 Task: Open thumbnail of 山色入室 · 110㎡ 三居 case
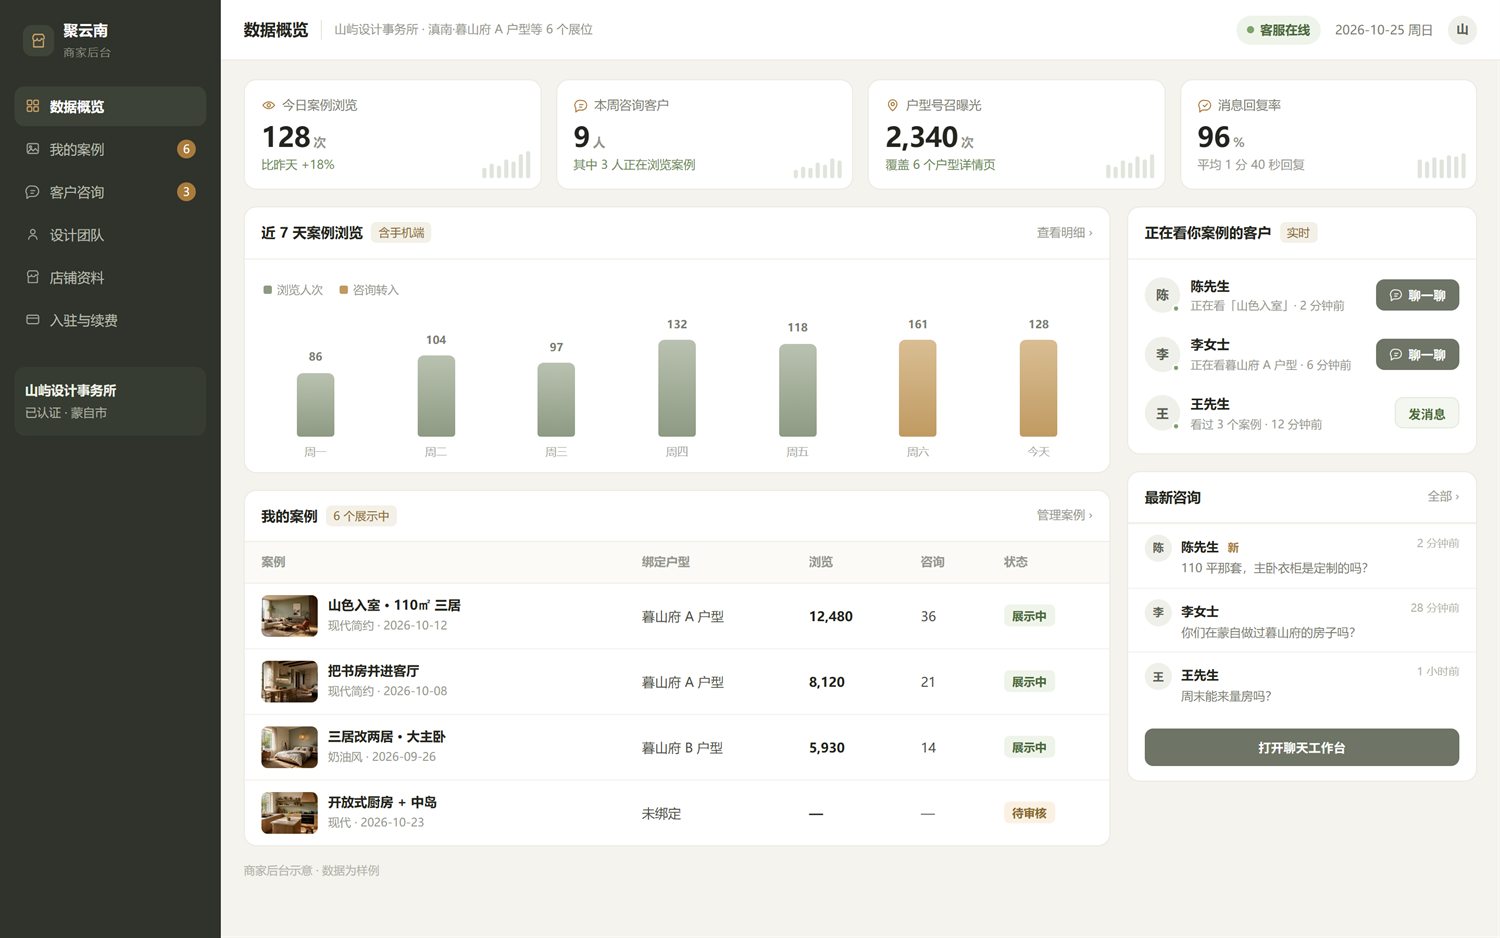coord(289,616)
